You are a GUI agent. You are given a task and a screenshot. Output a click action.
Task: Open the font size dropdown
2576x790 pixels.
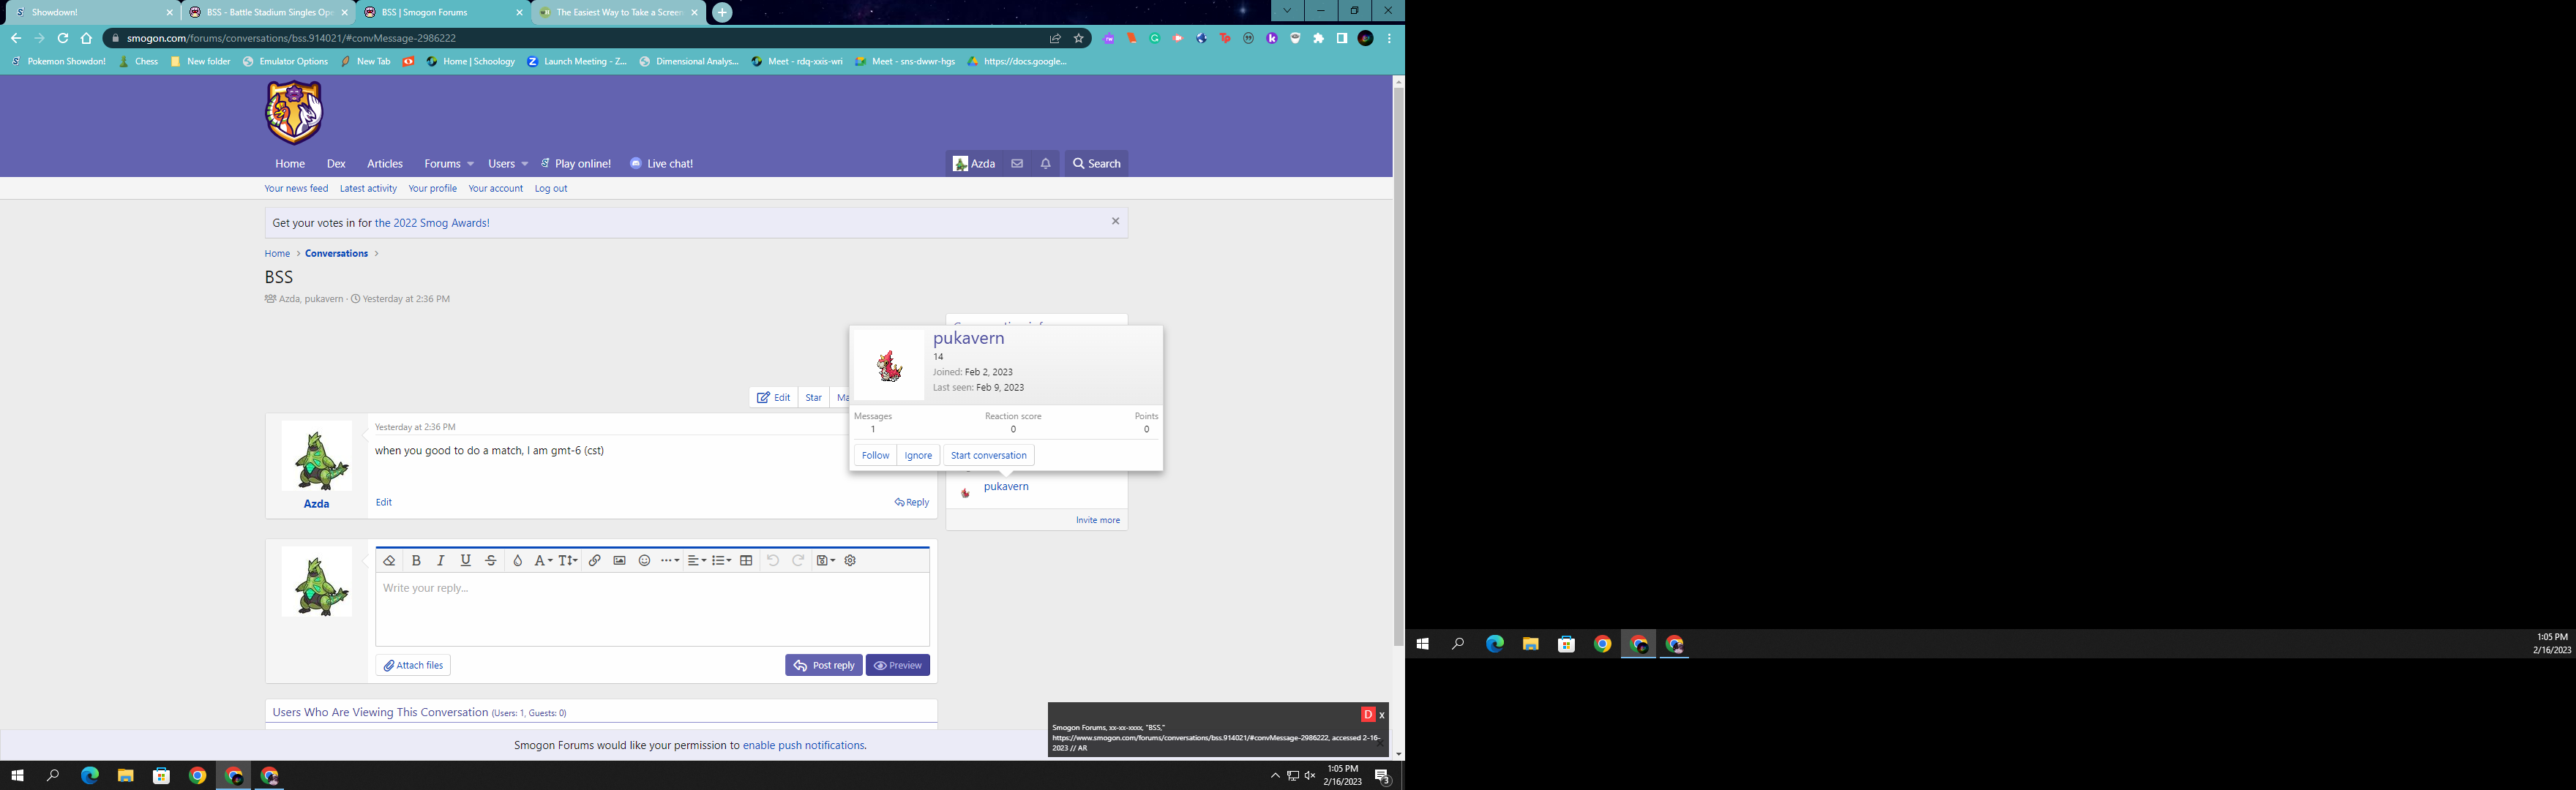(567, 561)
